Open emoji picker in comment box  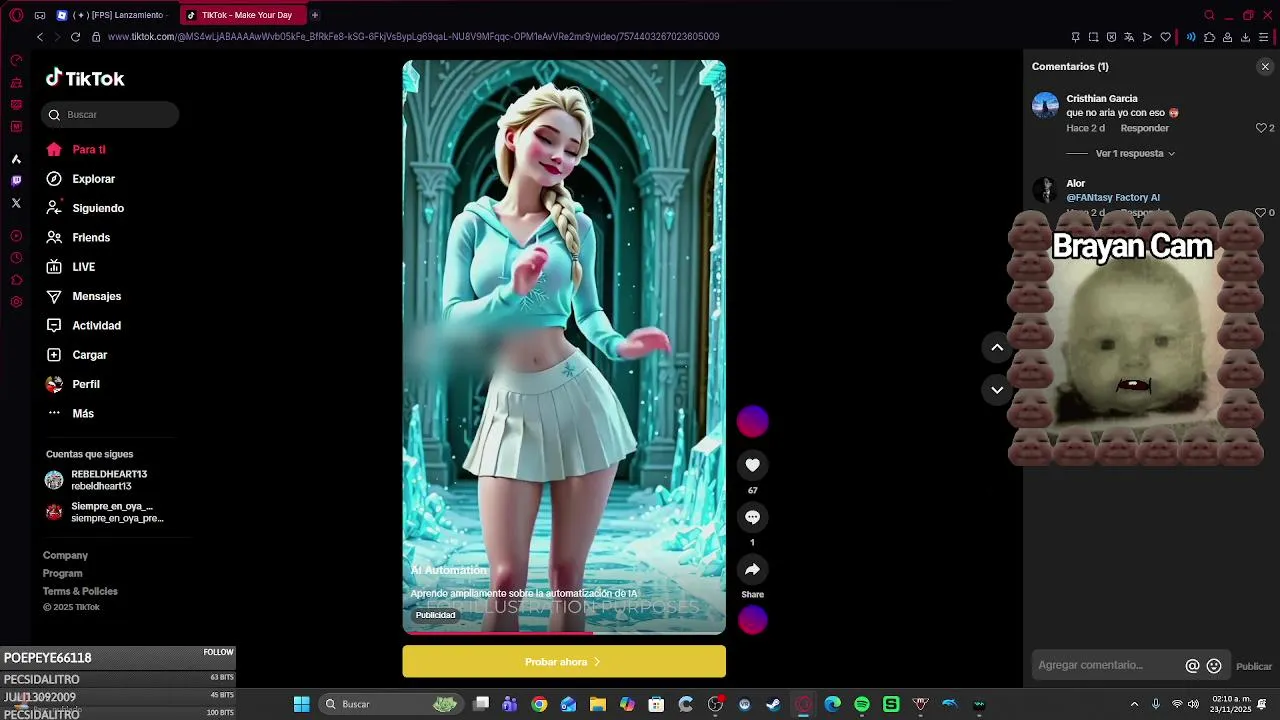tap(1214, 666)
